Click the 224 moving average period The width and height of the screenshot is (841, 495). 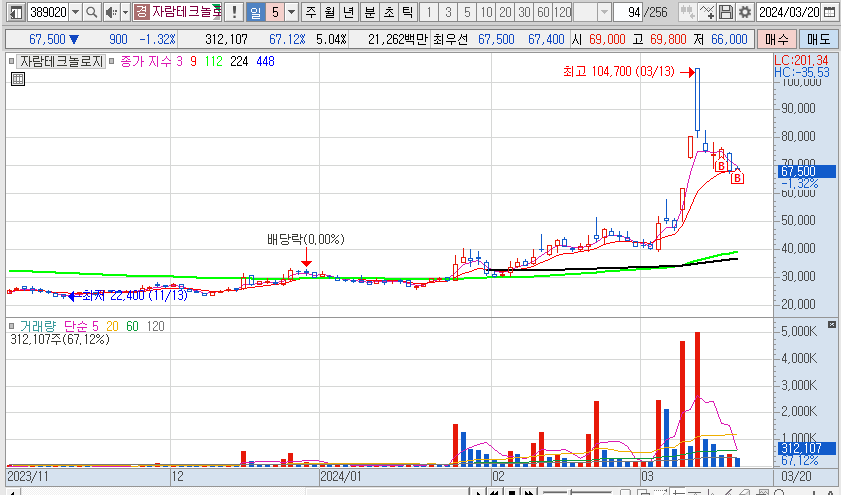click(239, 62)
